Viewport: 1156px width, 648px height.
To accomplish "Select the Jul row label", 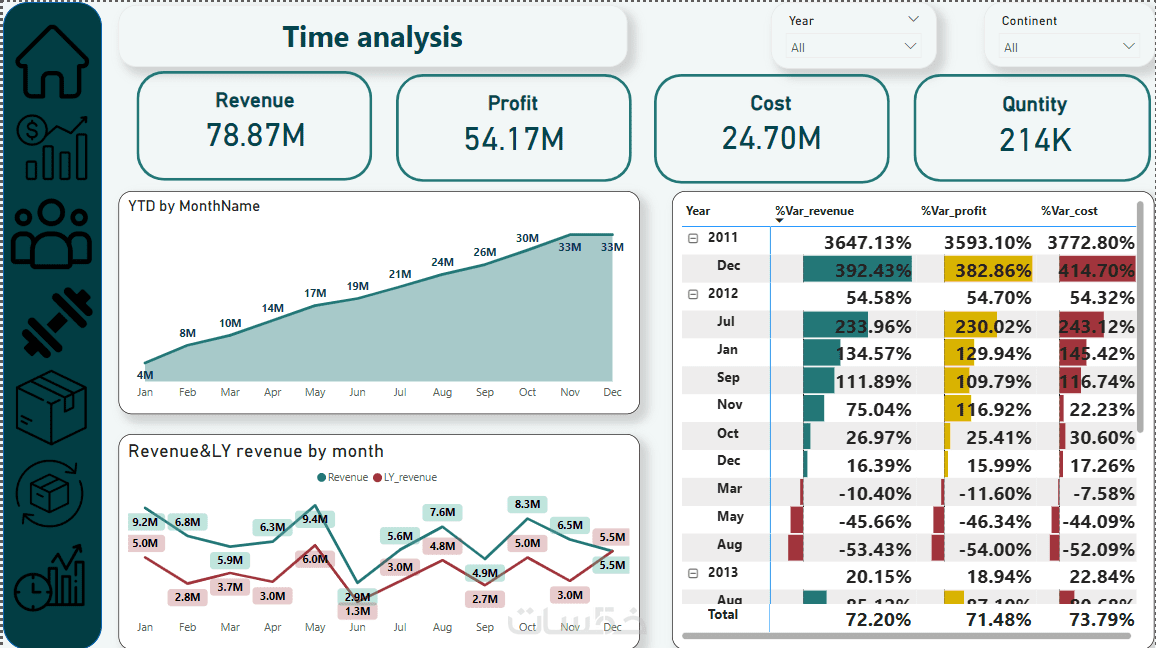I will 725,321.
